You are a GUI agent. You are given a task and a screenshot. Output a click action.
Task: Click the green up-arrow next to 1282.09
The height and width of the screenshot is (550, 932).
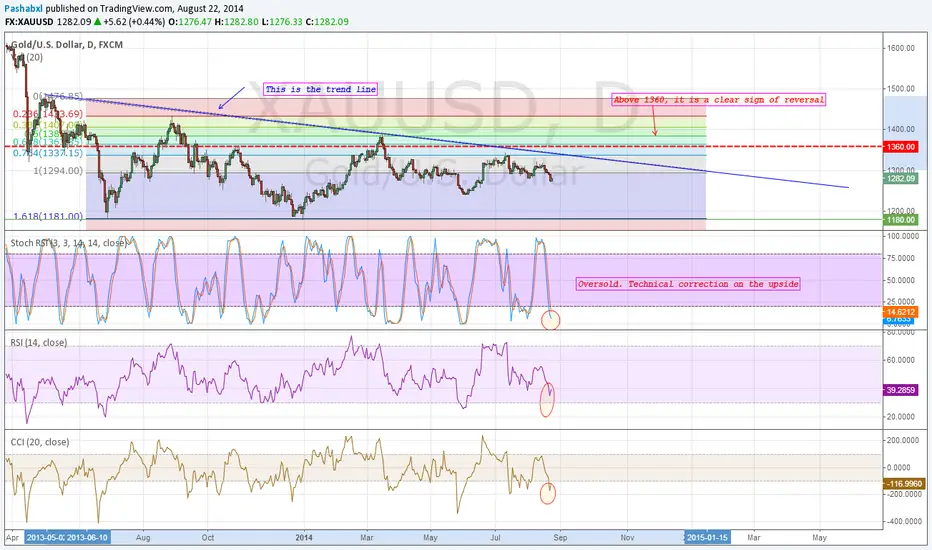point(97,21)
